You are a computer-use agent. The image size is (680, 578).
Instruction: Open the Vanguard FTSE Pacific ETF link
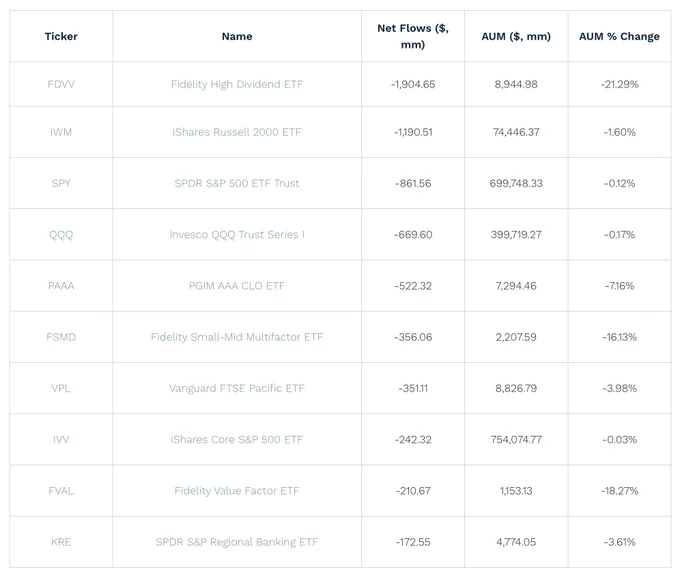point(237,388)
